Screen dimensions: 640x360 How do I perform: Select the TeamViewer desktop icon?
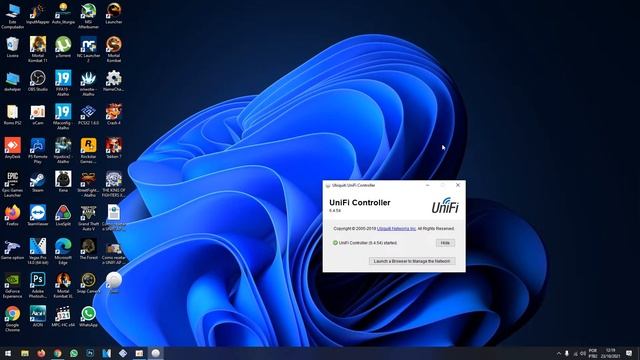38,216
